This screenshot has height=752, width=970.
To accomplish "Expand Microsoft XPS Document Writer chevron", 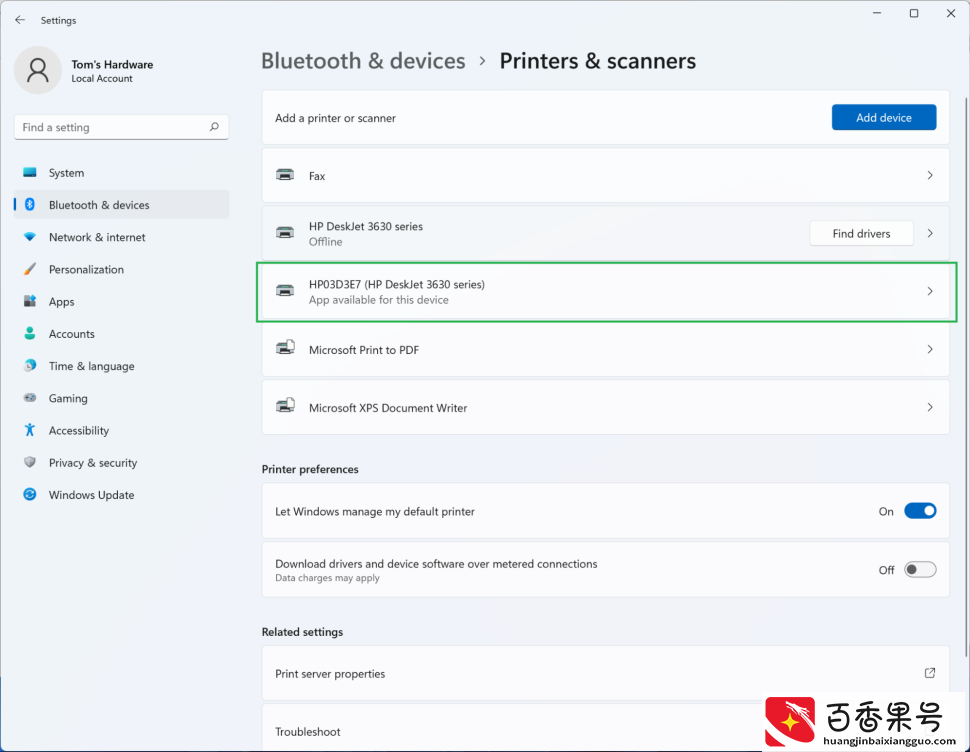I will 930,408.
